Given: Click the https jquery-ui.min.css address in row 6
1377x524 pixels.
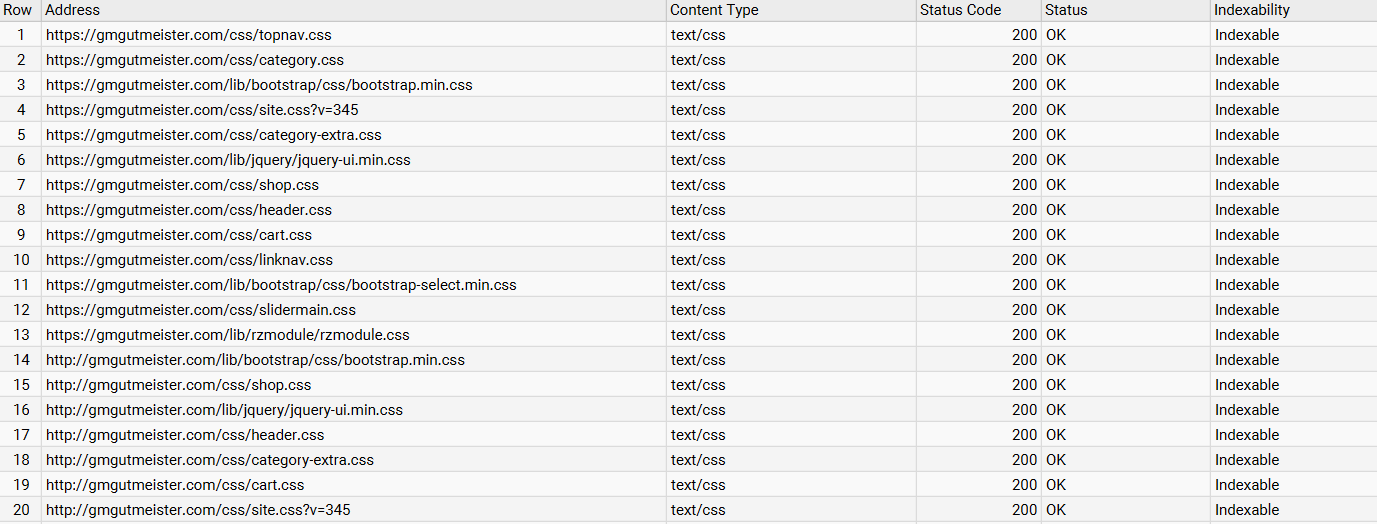Looking at the screenshot, I should (228, 160).
